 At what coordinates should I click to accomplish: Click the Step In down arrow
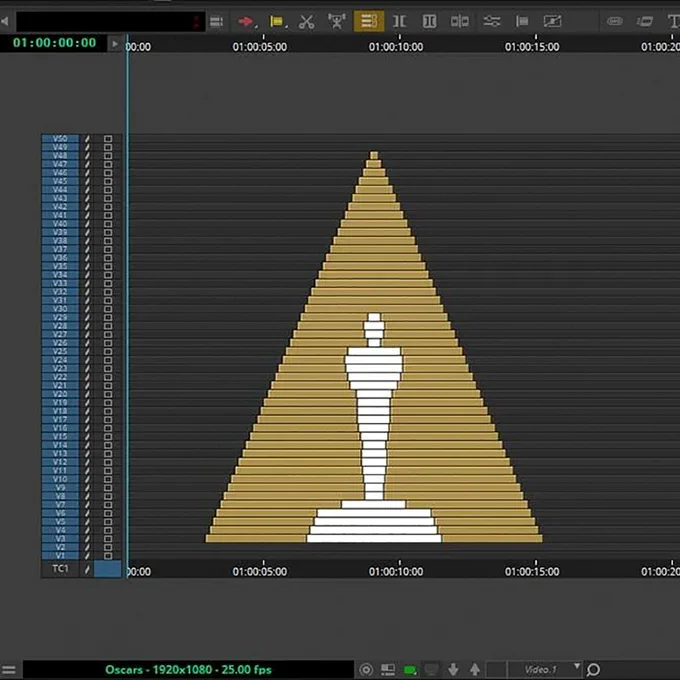[x=453, y=670]
